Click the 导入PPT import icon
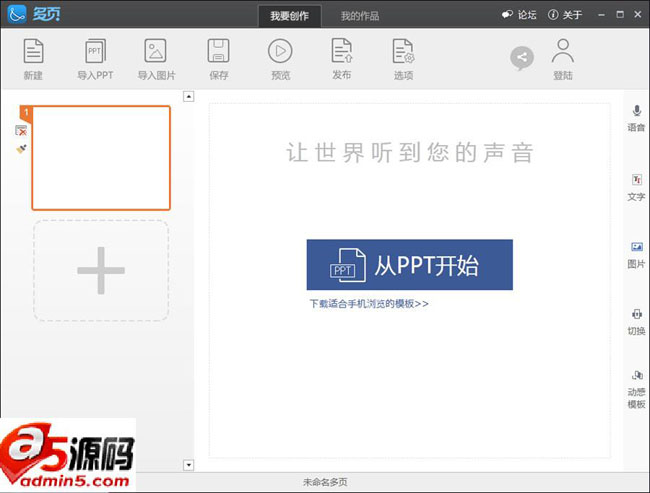The image size is (650, 493). pyautogui.click(x=95, y=52)
